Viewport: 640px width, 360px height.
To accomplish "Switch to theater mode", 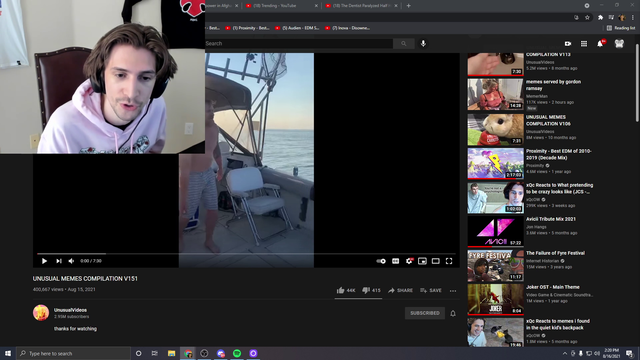I will [x=436, y=261].
